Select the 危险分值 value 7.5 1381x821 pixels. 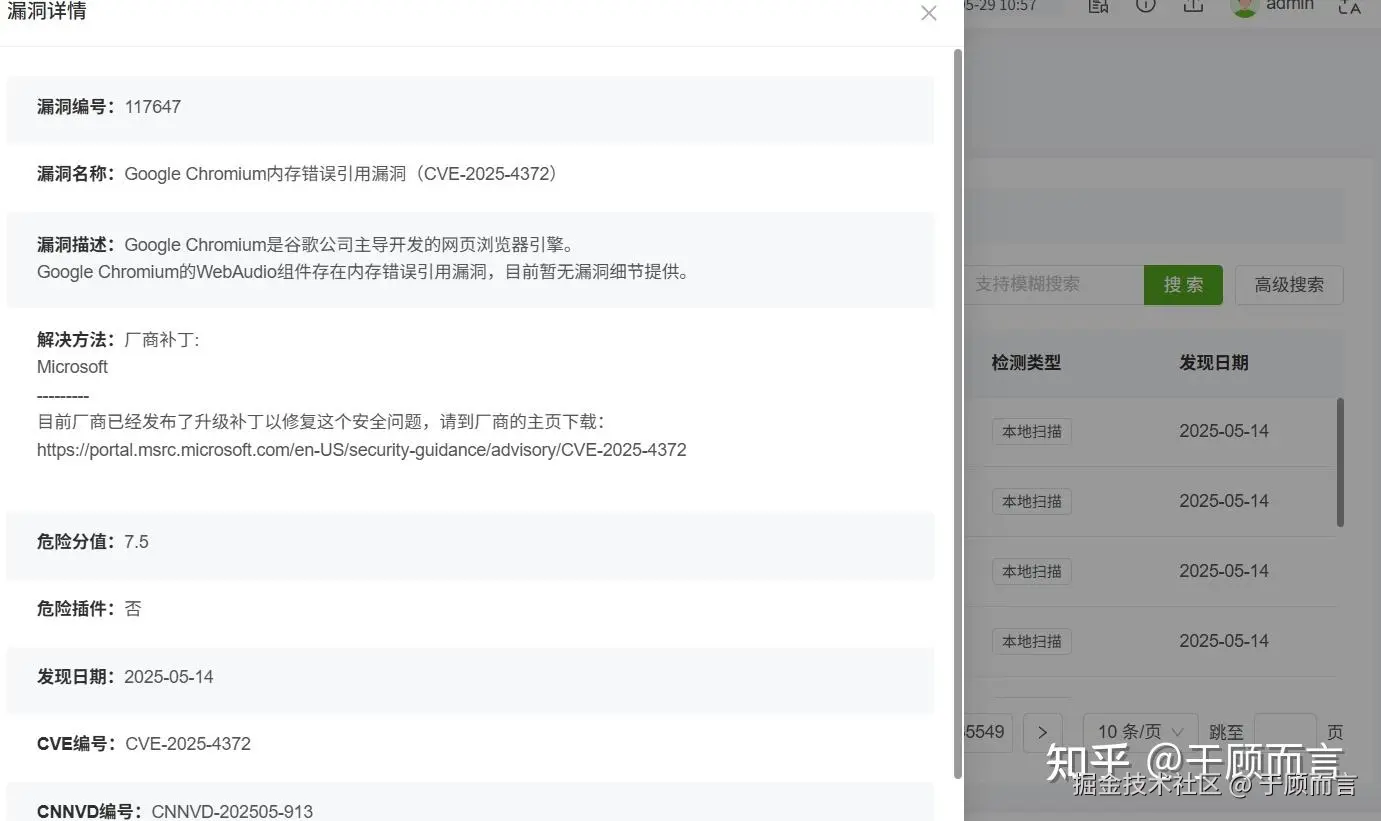[136, 542]
